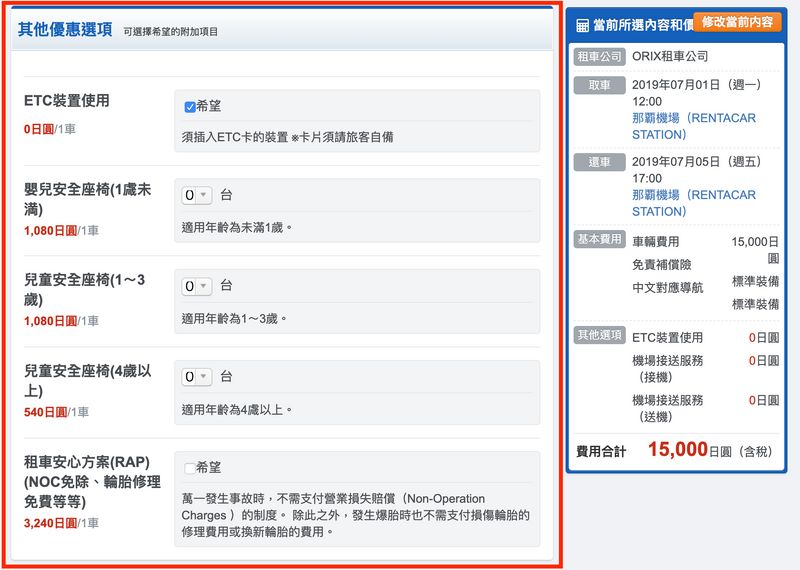Screen dimensions: 800x570
Task: Click the 嬰兒安全座椅(1歲未滿) option title
Action: [87, 199]
